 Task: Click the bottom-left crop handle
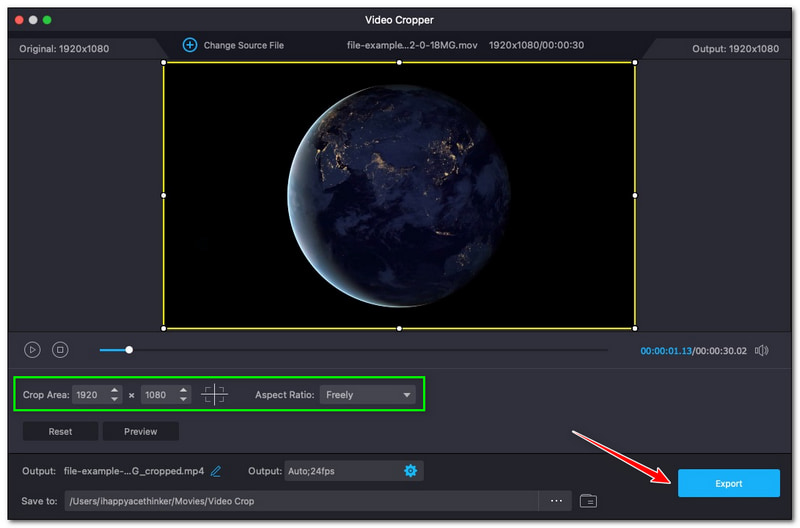click(164, 329)
